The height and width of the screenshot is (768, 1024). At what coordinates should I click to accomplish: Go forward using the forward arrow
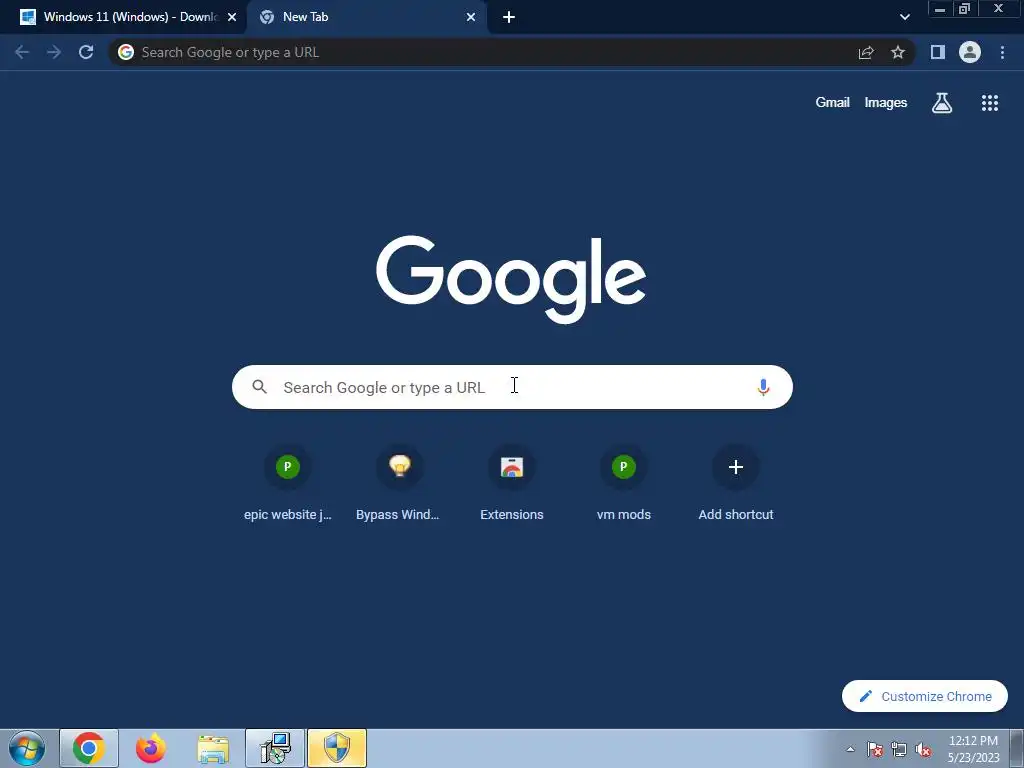pos(54,52)
